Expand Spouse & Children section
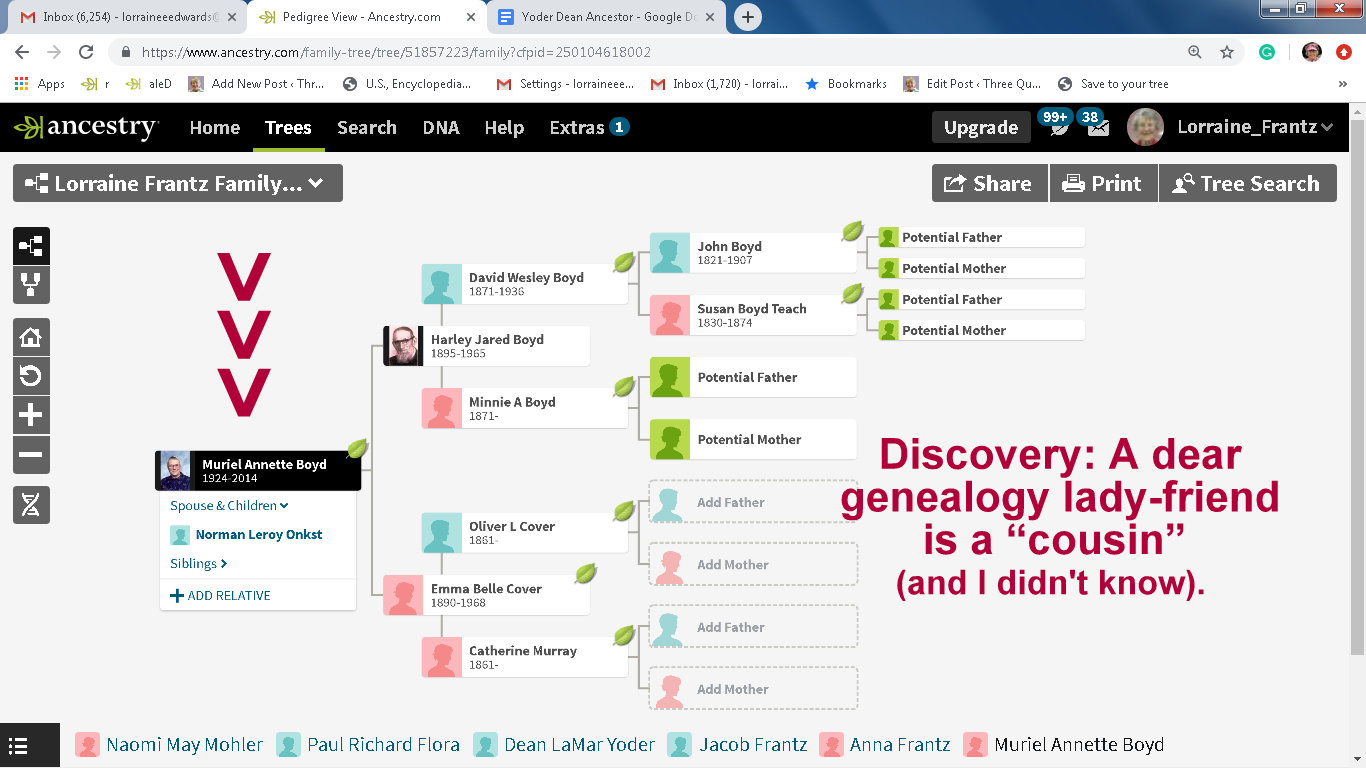Screen dimensions: 1366x768 (229, 505)
